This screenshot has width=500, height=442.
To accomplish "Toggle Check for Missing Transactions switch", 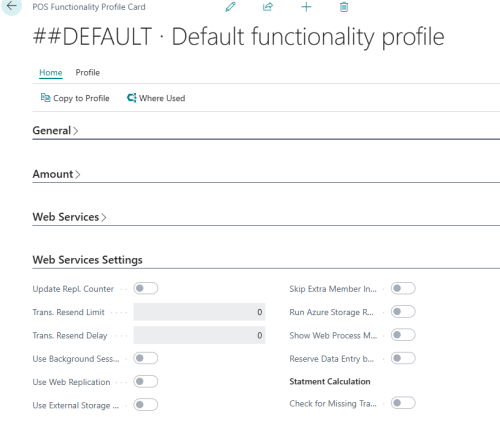I will [x=403, y=403].
